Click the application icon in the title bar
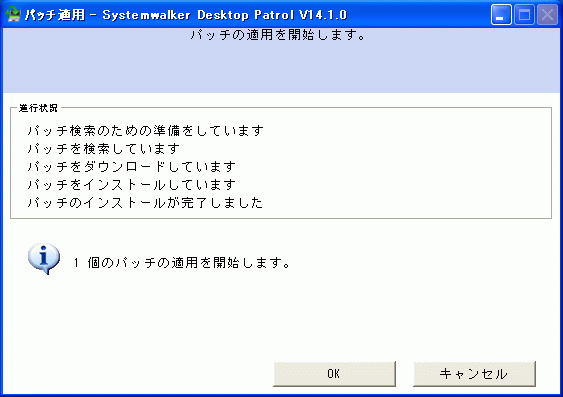Viewport: 563px width, 397px height. coord(13,14)
